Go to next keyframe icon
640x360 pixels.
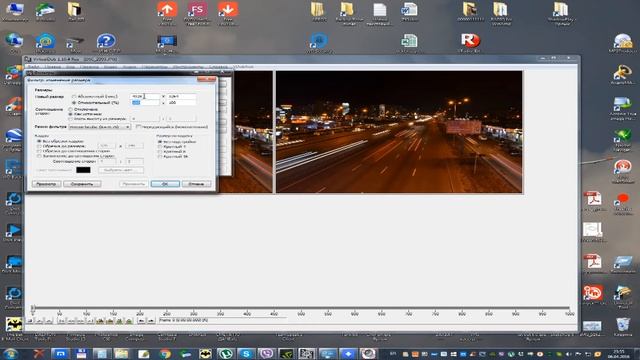point(110,321)
